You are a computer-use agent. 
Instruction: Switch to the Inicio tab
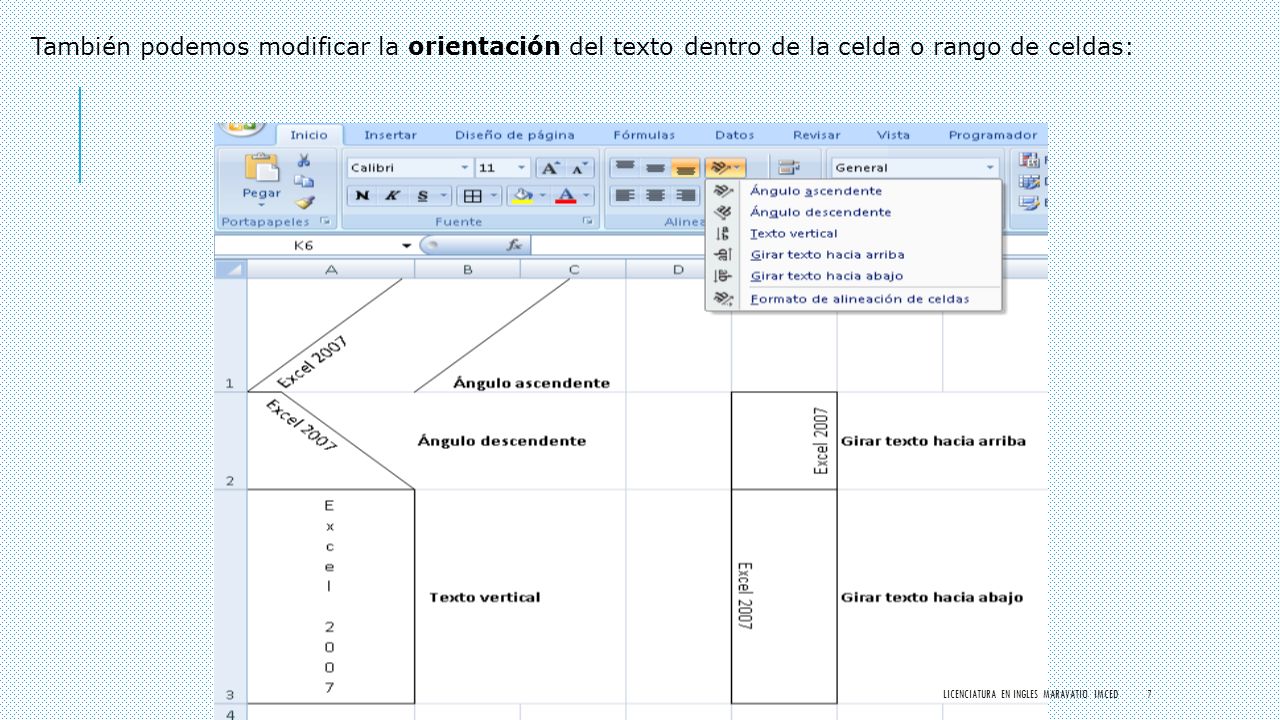point(309,135)
